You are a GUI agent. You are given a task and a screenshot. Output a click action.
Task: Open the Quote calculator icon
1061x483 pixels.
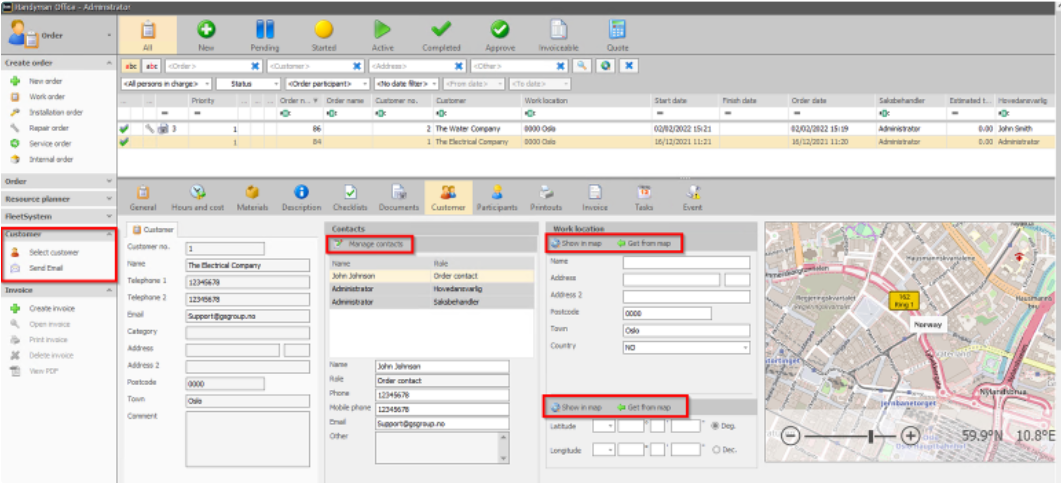tap(617, 30)
